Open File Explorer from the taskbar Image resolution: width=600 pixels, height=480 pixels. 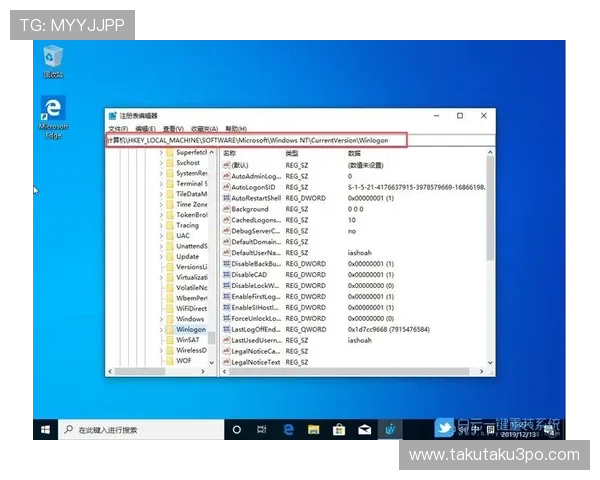click(x=314, y=429)
